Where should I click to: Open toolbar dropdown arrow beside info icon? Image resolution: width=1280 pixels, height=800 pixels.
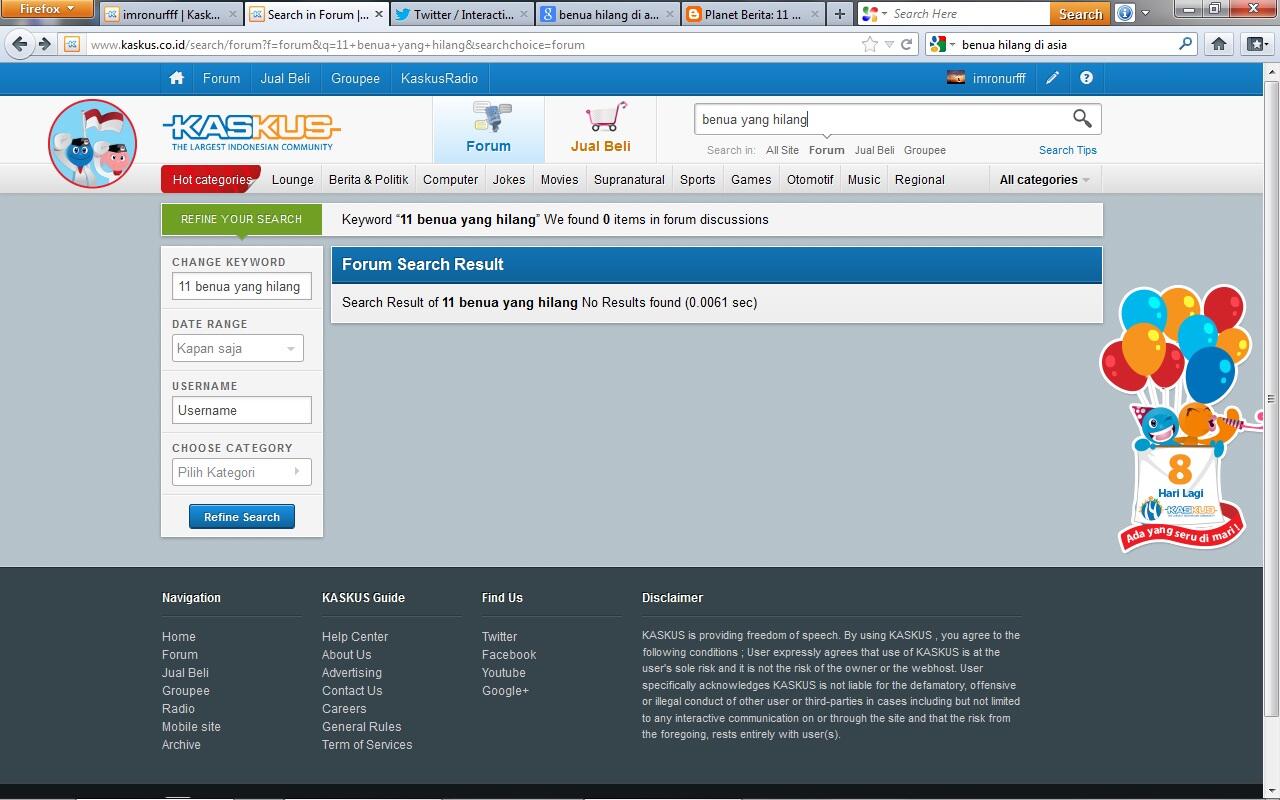[x=1146, y=14]
